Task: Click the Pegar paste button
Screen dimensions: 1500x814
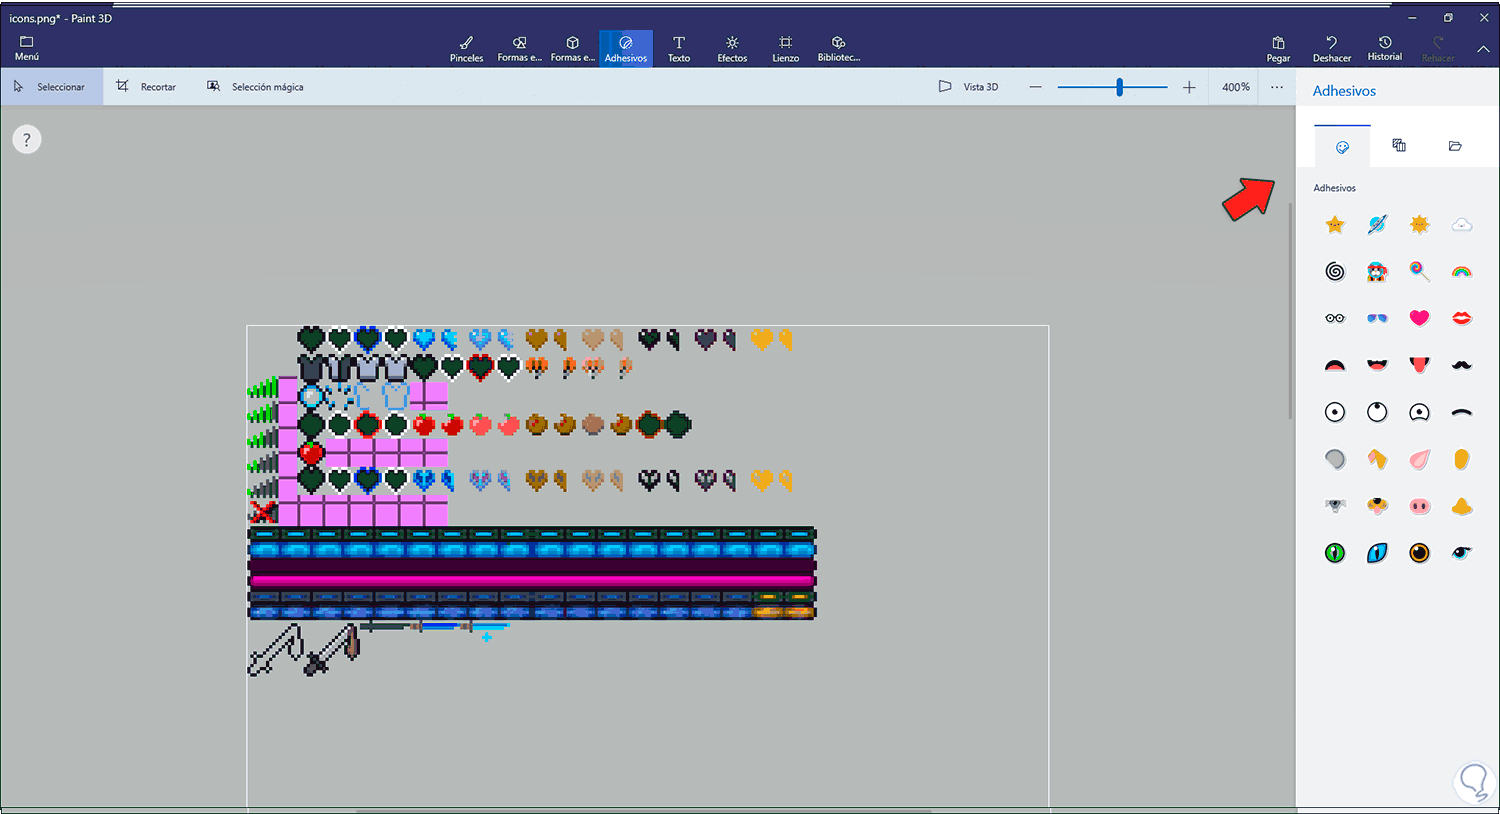Action: point(1278,49)
